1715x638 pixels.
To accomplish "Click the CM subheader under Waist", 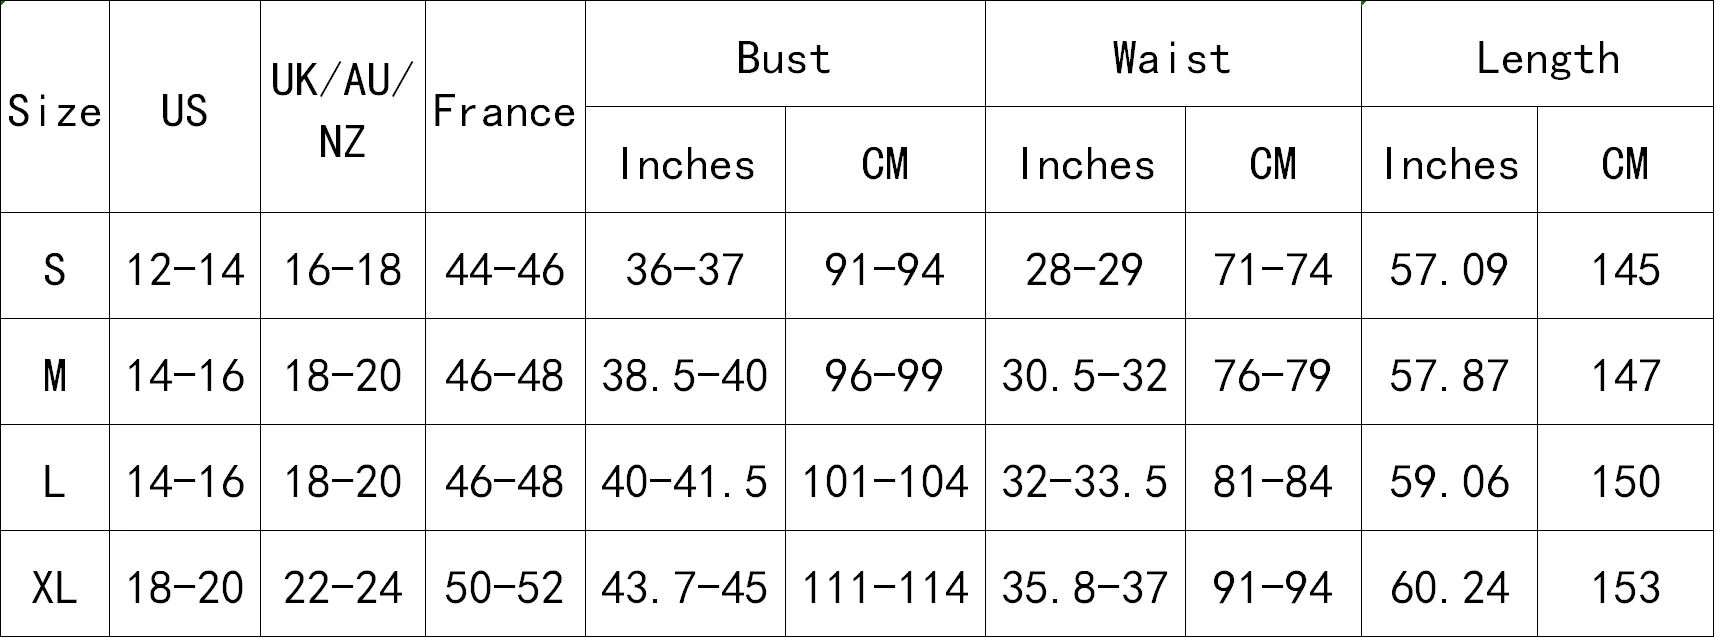I will [x=1273, y=159].
